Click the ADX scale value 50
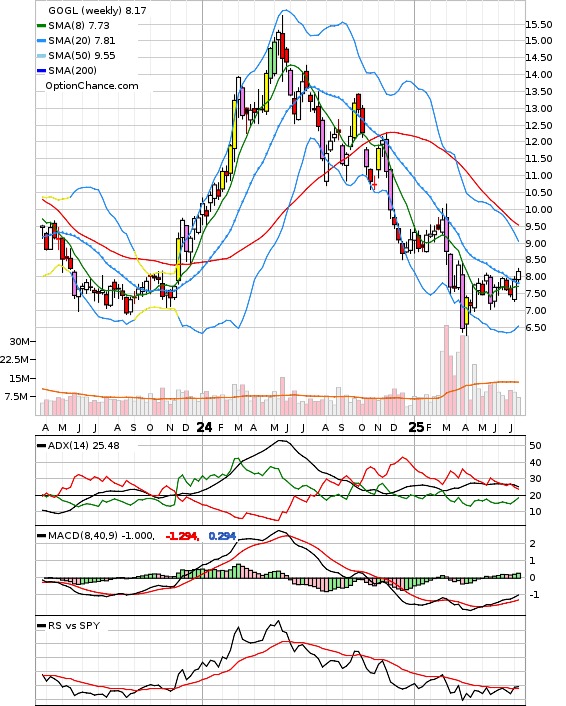Screen dimensions: 566x706 pyautogui.click(x=536, y=446)
